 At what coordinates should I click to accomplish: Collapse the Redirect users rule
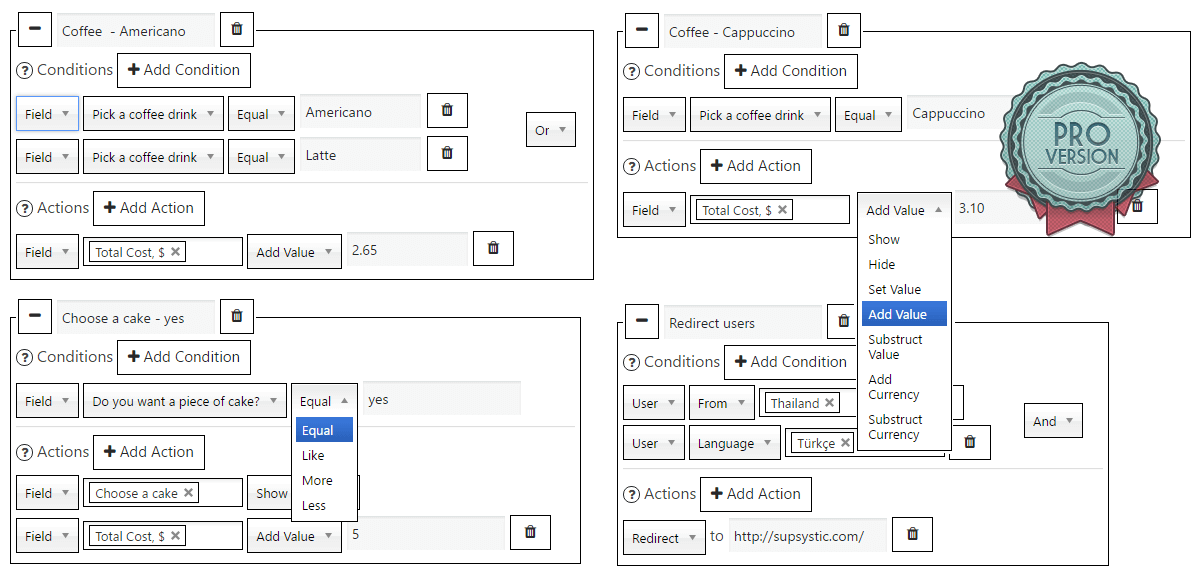[641, 321]
